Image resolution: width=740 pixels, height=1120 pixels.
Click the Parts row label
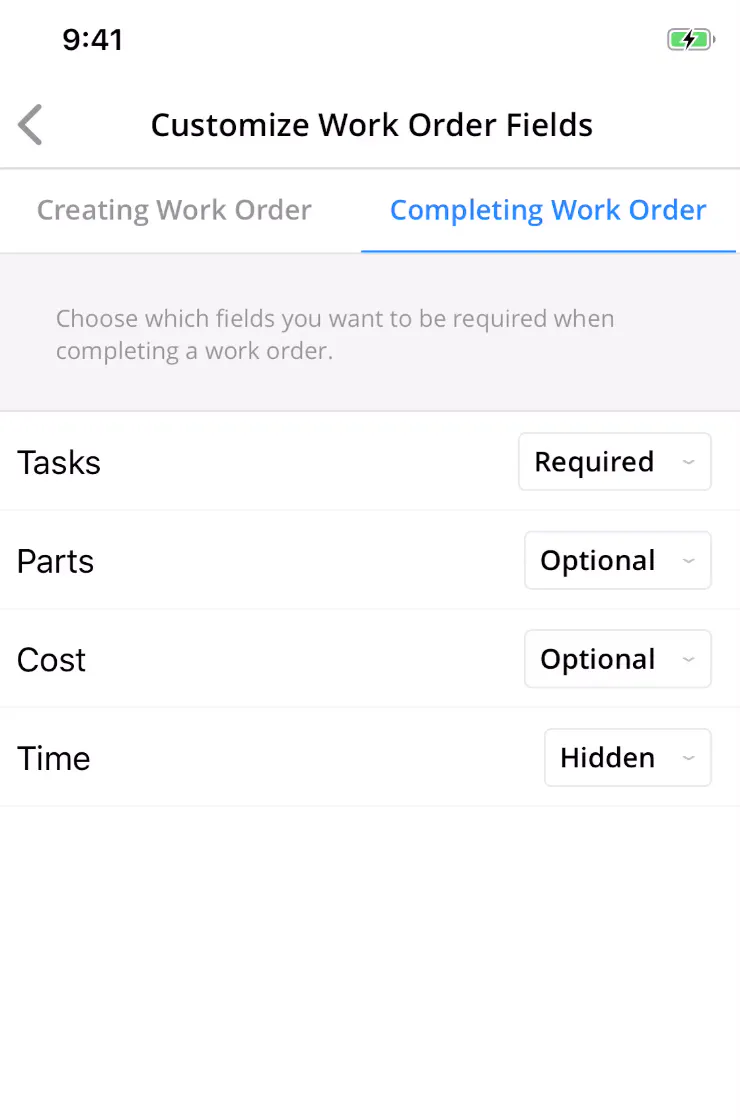pyautogui.click(x=55, y=561)
